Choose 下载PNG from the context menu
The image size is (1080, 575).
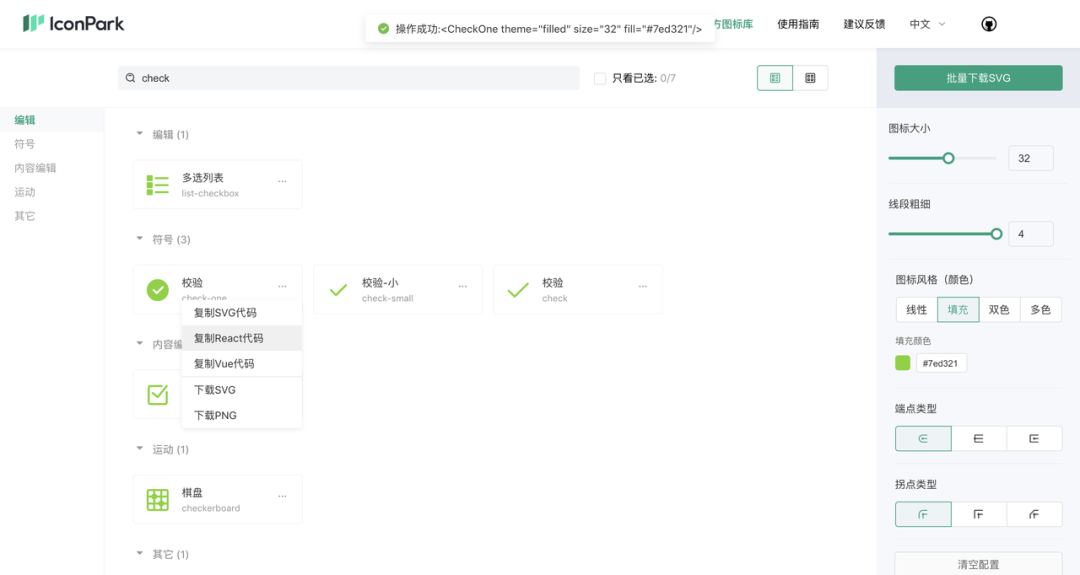242,415
